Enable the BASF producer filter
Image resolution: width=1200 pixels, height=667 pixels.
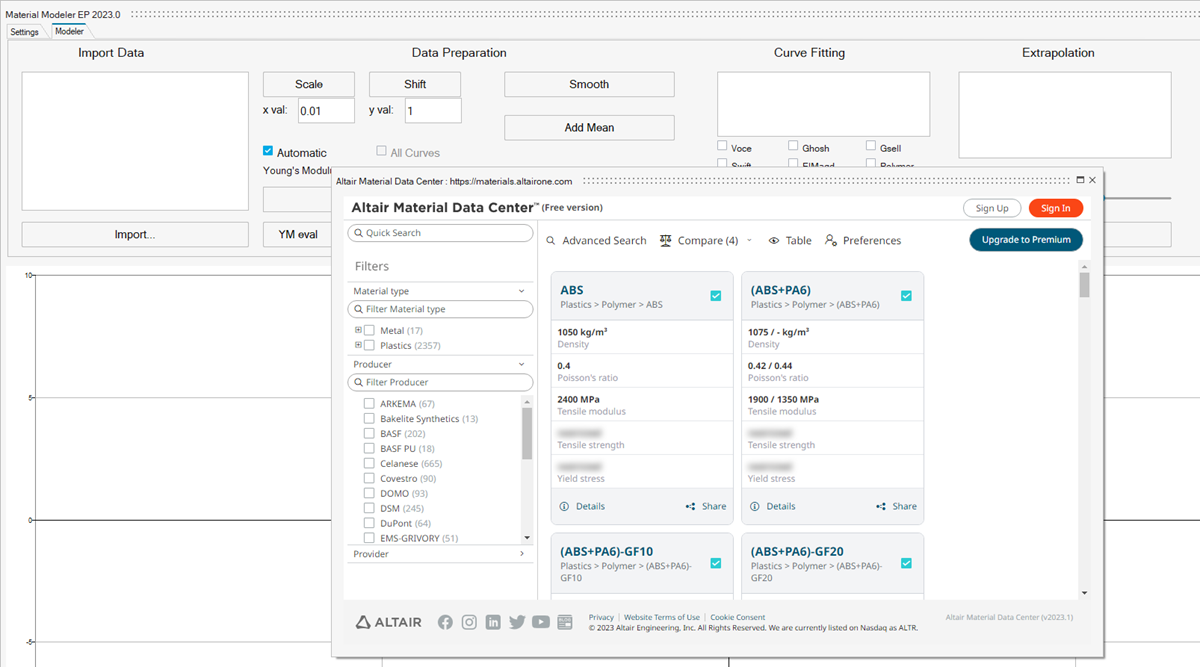[369, 434]
